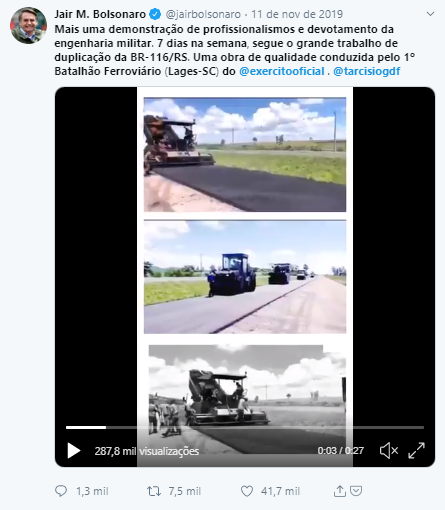Open the tweet date 11 de nov de 2019
Viewport: 445px width, 510px height.
(297, 14)
